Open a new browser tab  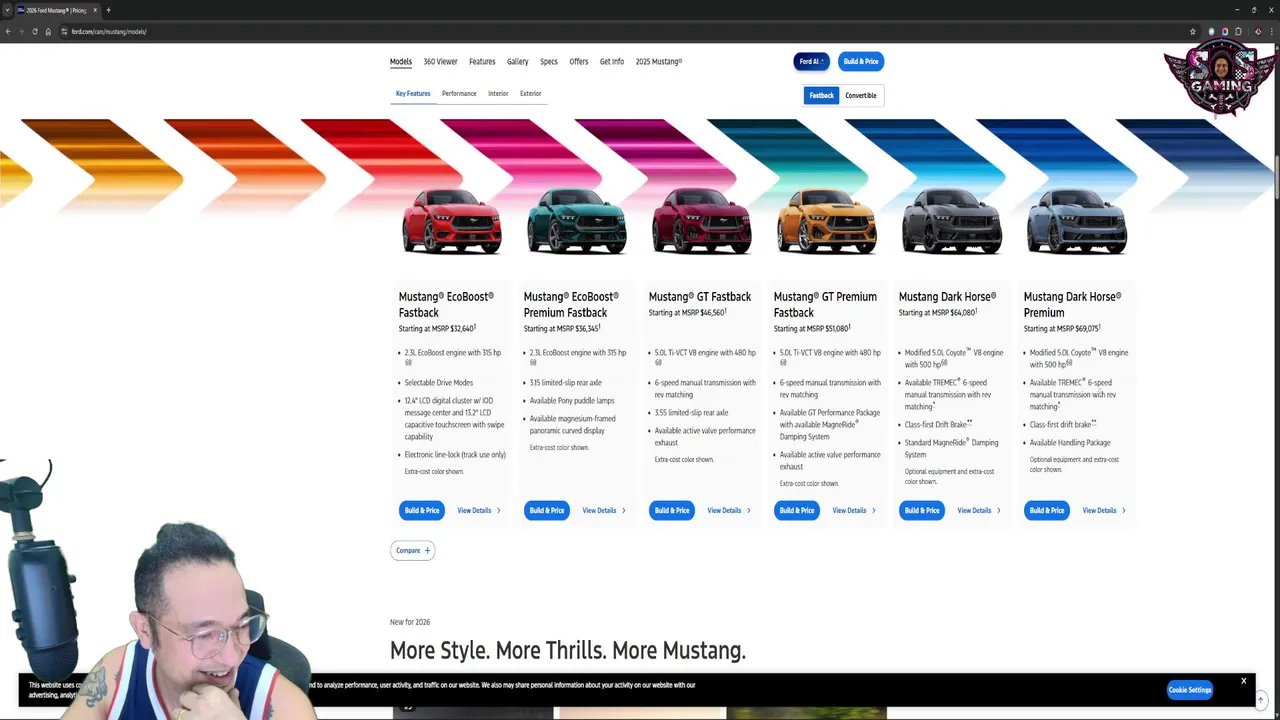point(108,10)
